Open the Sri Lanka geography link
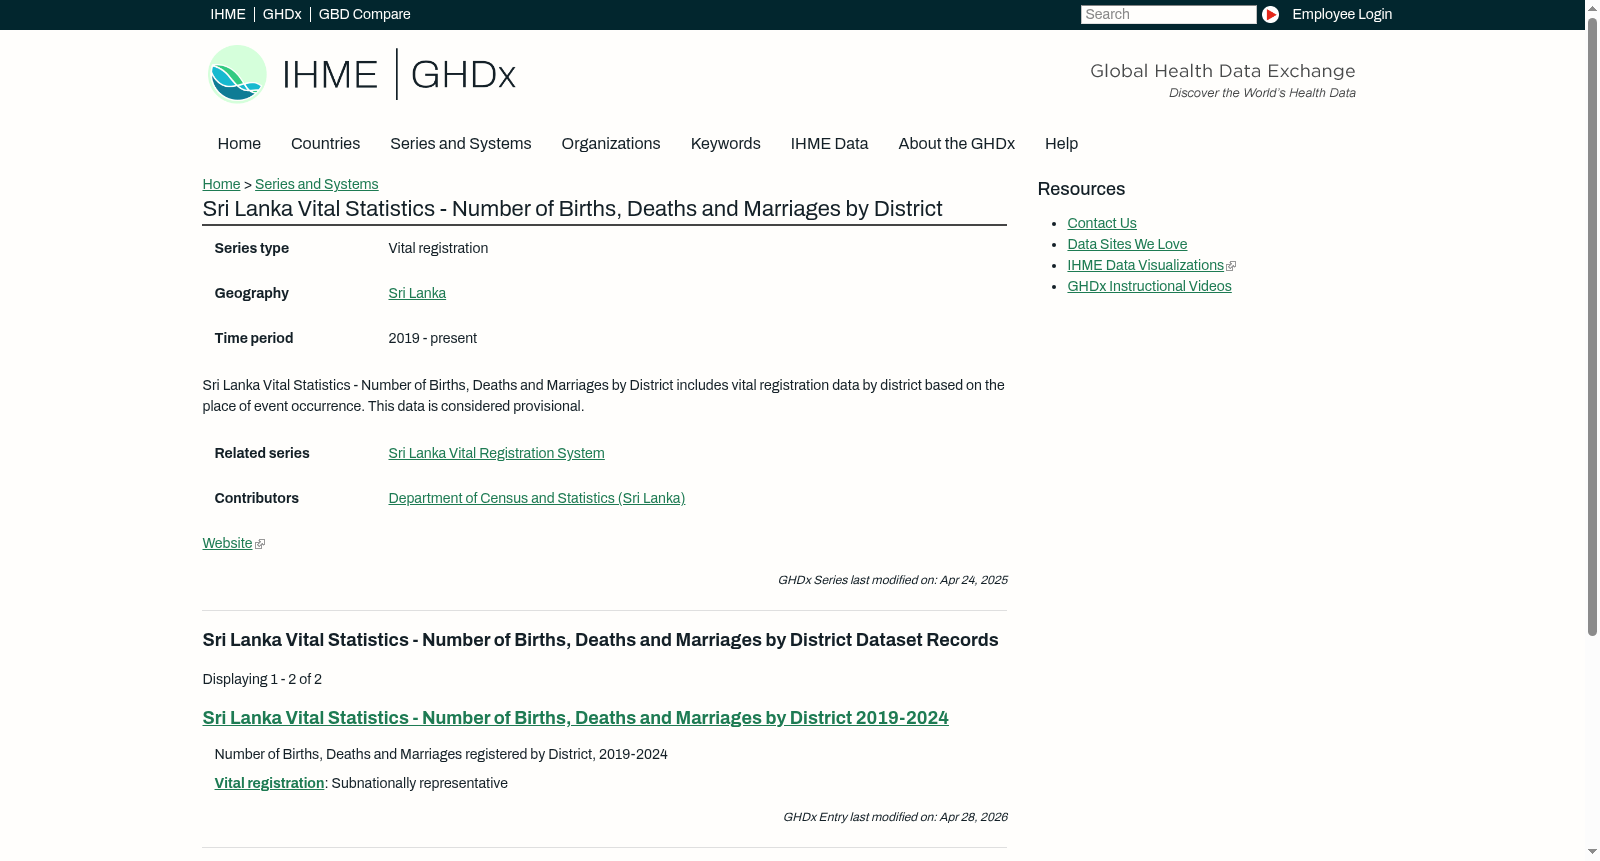1600x861 pixels. 417,293
